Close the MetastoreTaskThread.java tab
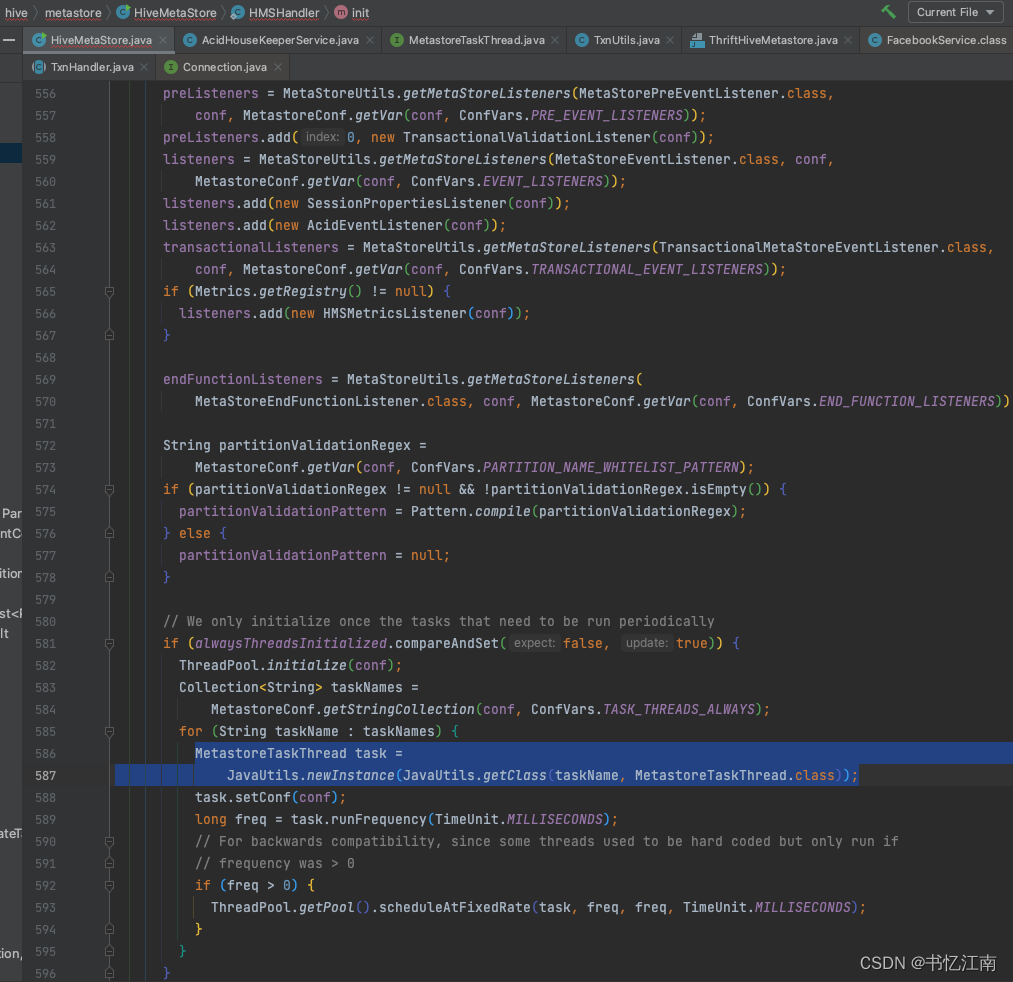 (555, 40)
